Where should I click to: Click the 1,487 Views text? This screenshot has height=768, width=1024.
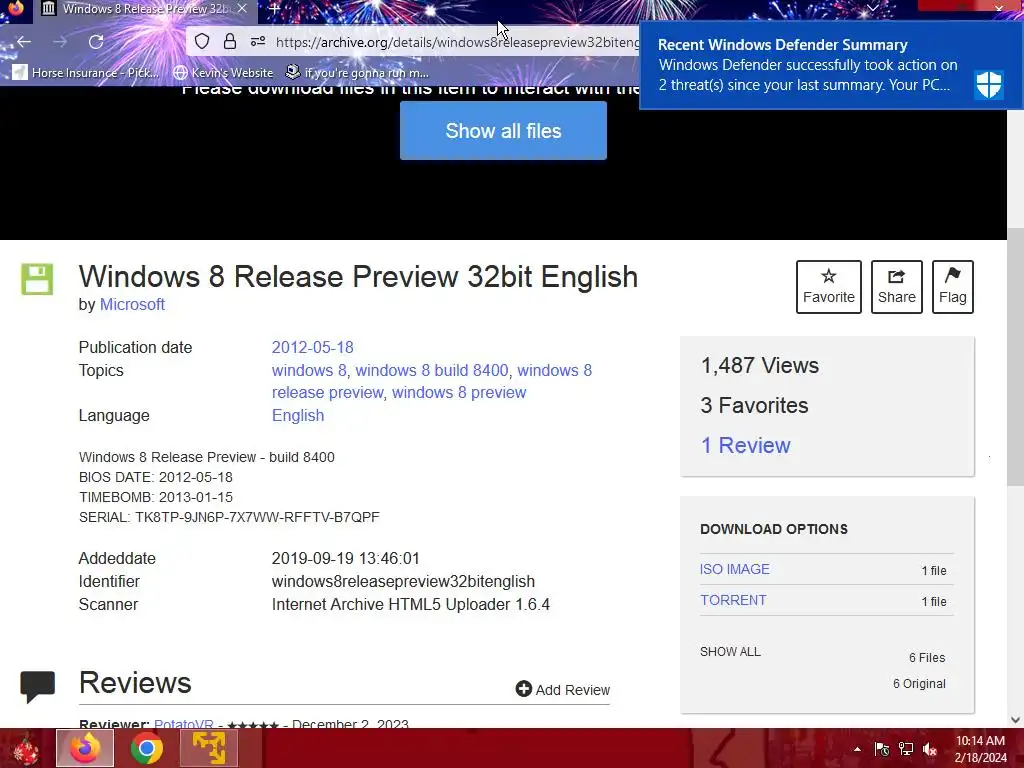(760, 366)
